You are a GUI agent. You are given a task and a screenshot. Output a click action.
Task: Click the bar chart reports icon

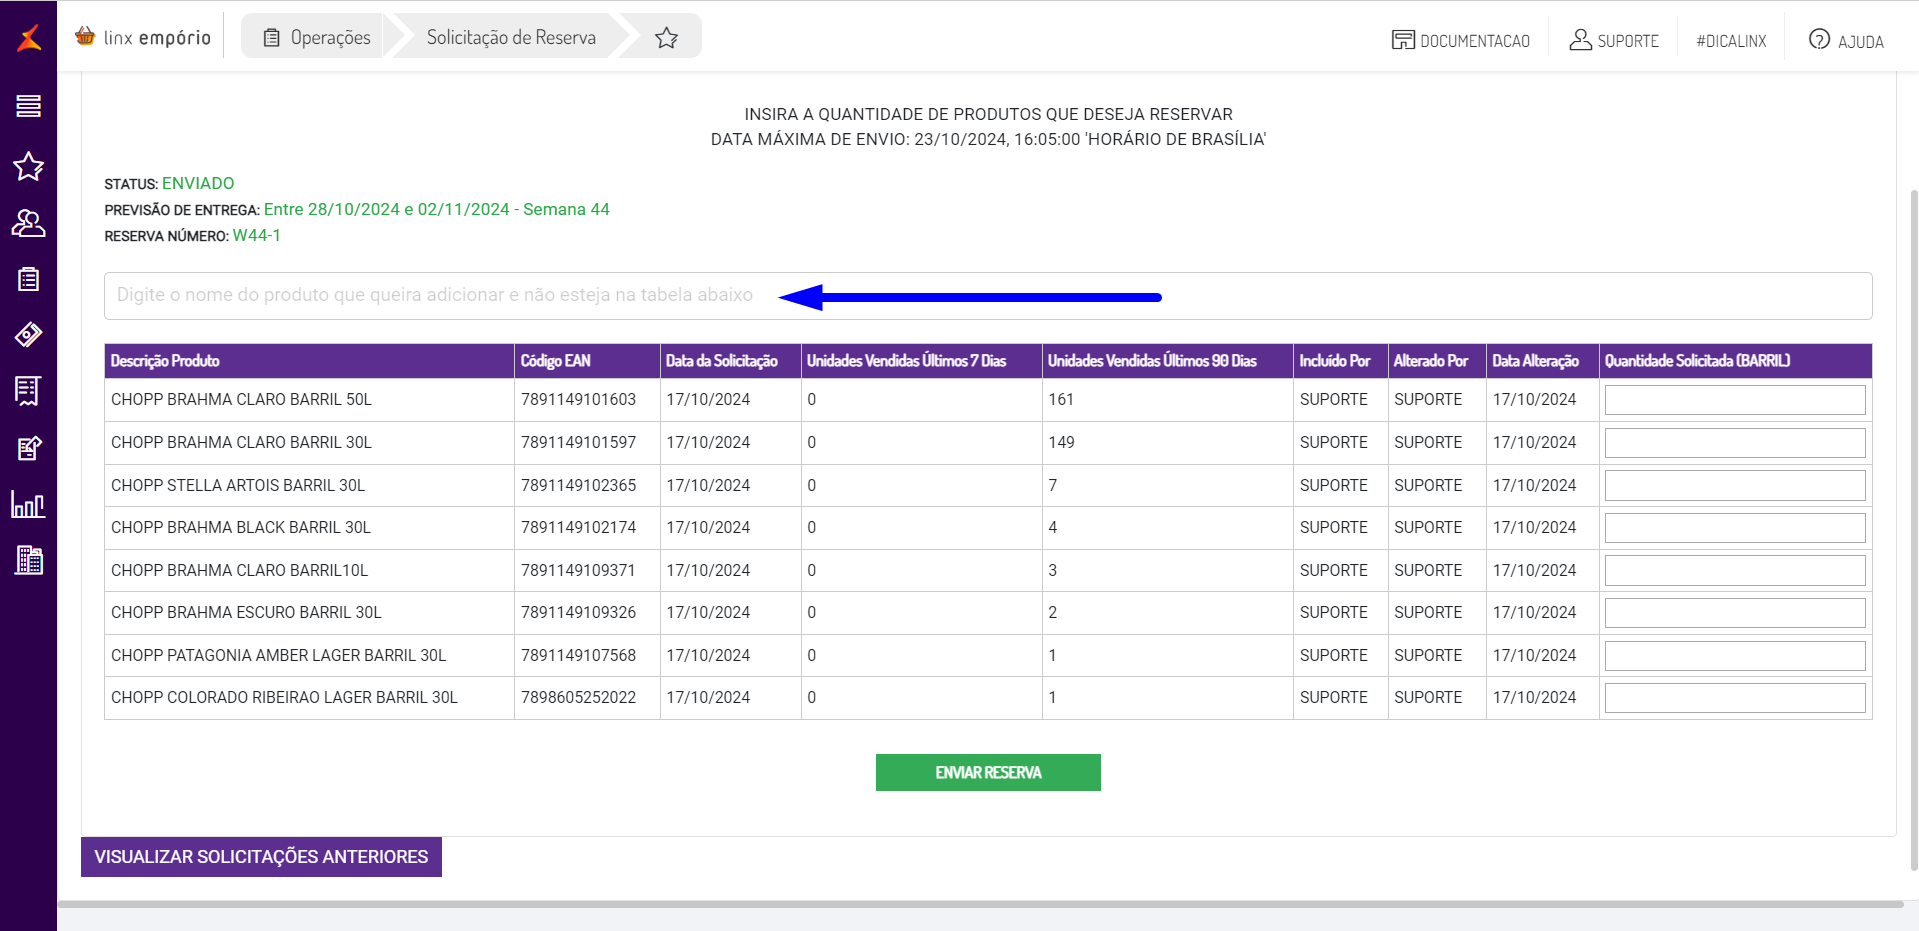pos(28,504)
